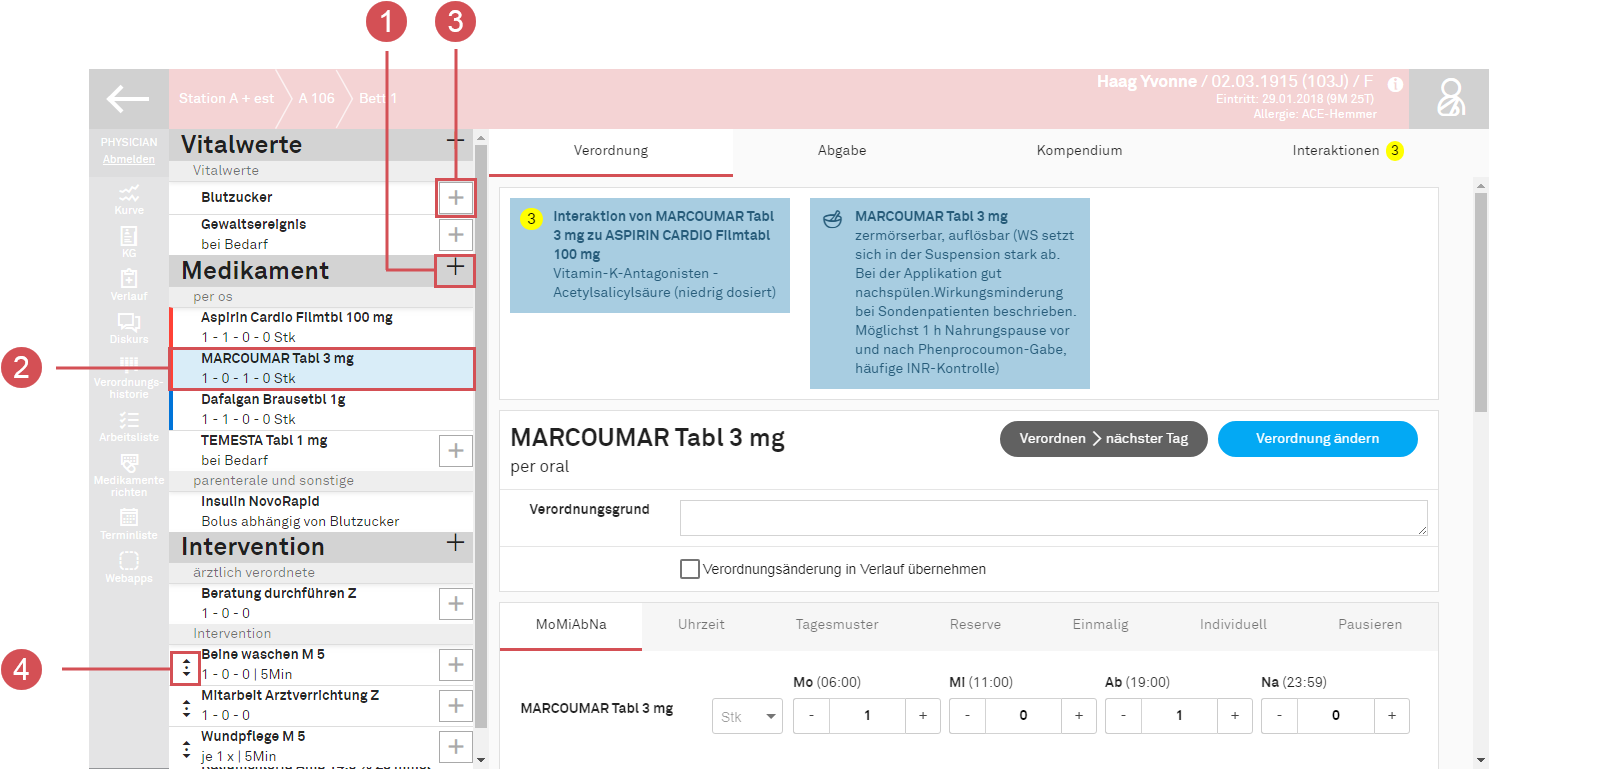Switch to the Abgabe tab
Screen dimensions: 1600x769
tap(842, 151)
